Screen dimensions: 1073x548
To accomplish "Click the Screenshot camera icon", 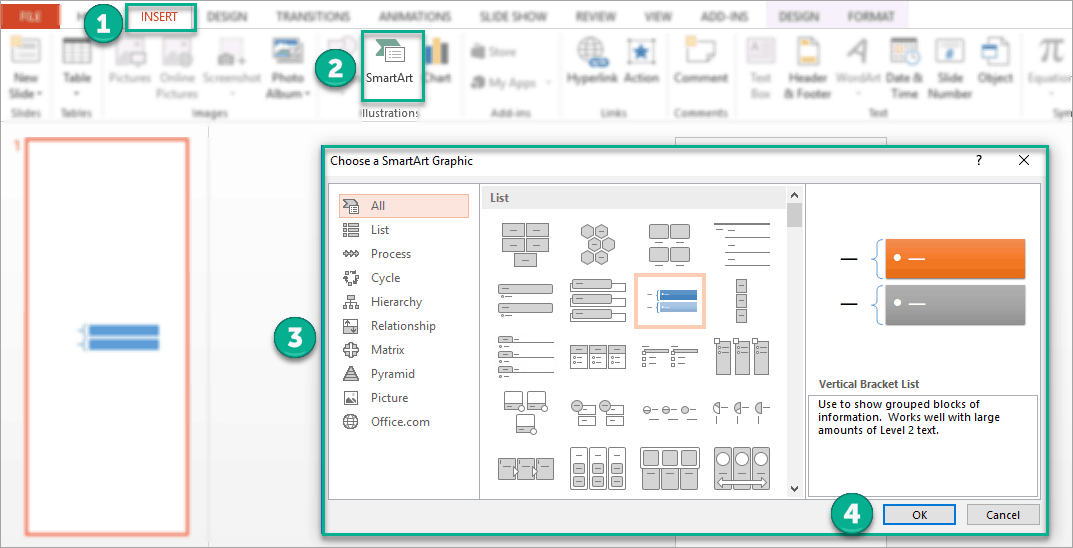I will (x=231, y=52).
